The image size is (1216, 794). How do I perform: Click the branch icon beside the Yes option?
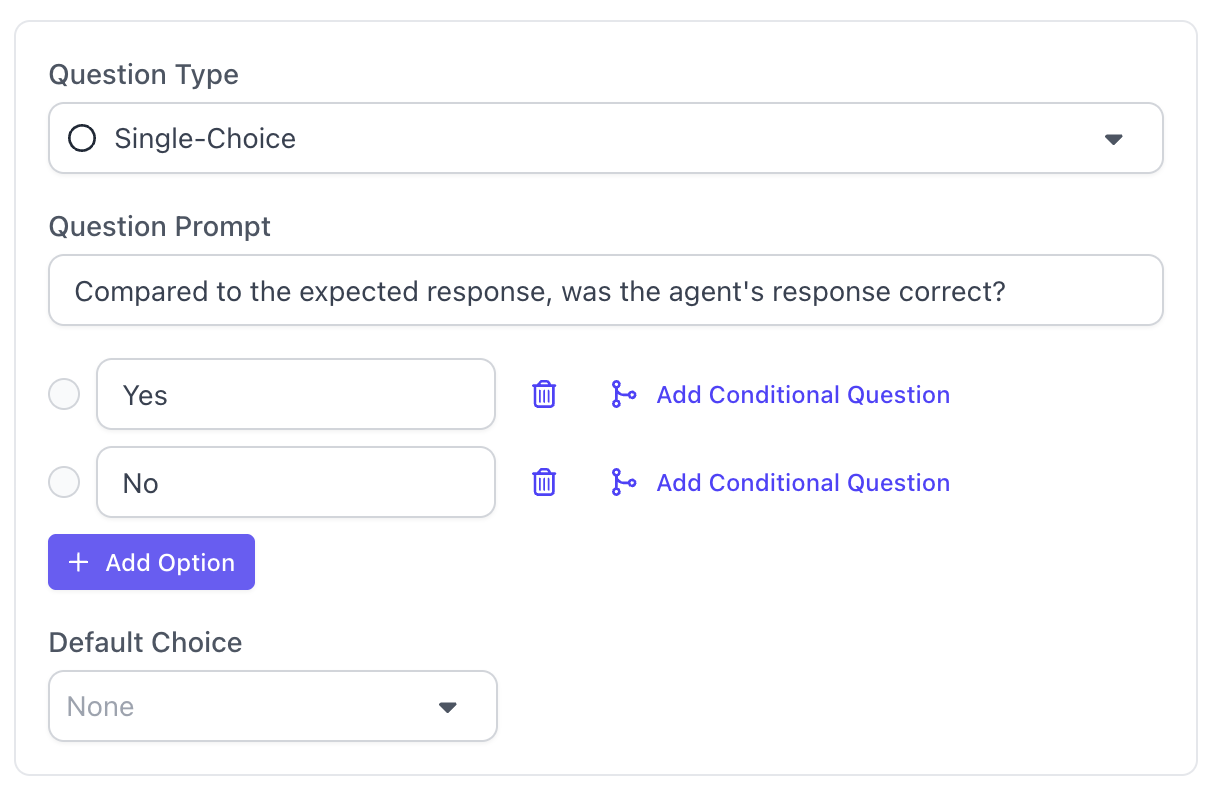624,395
